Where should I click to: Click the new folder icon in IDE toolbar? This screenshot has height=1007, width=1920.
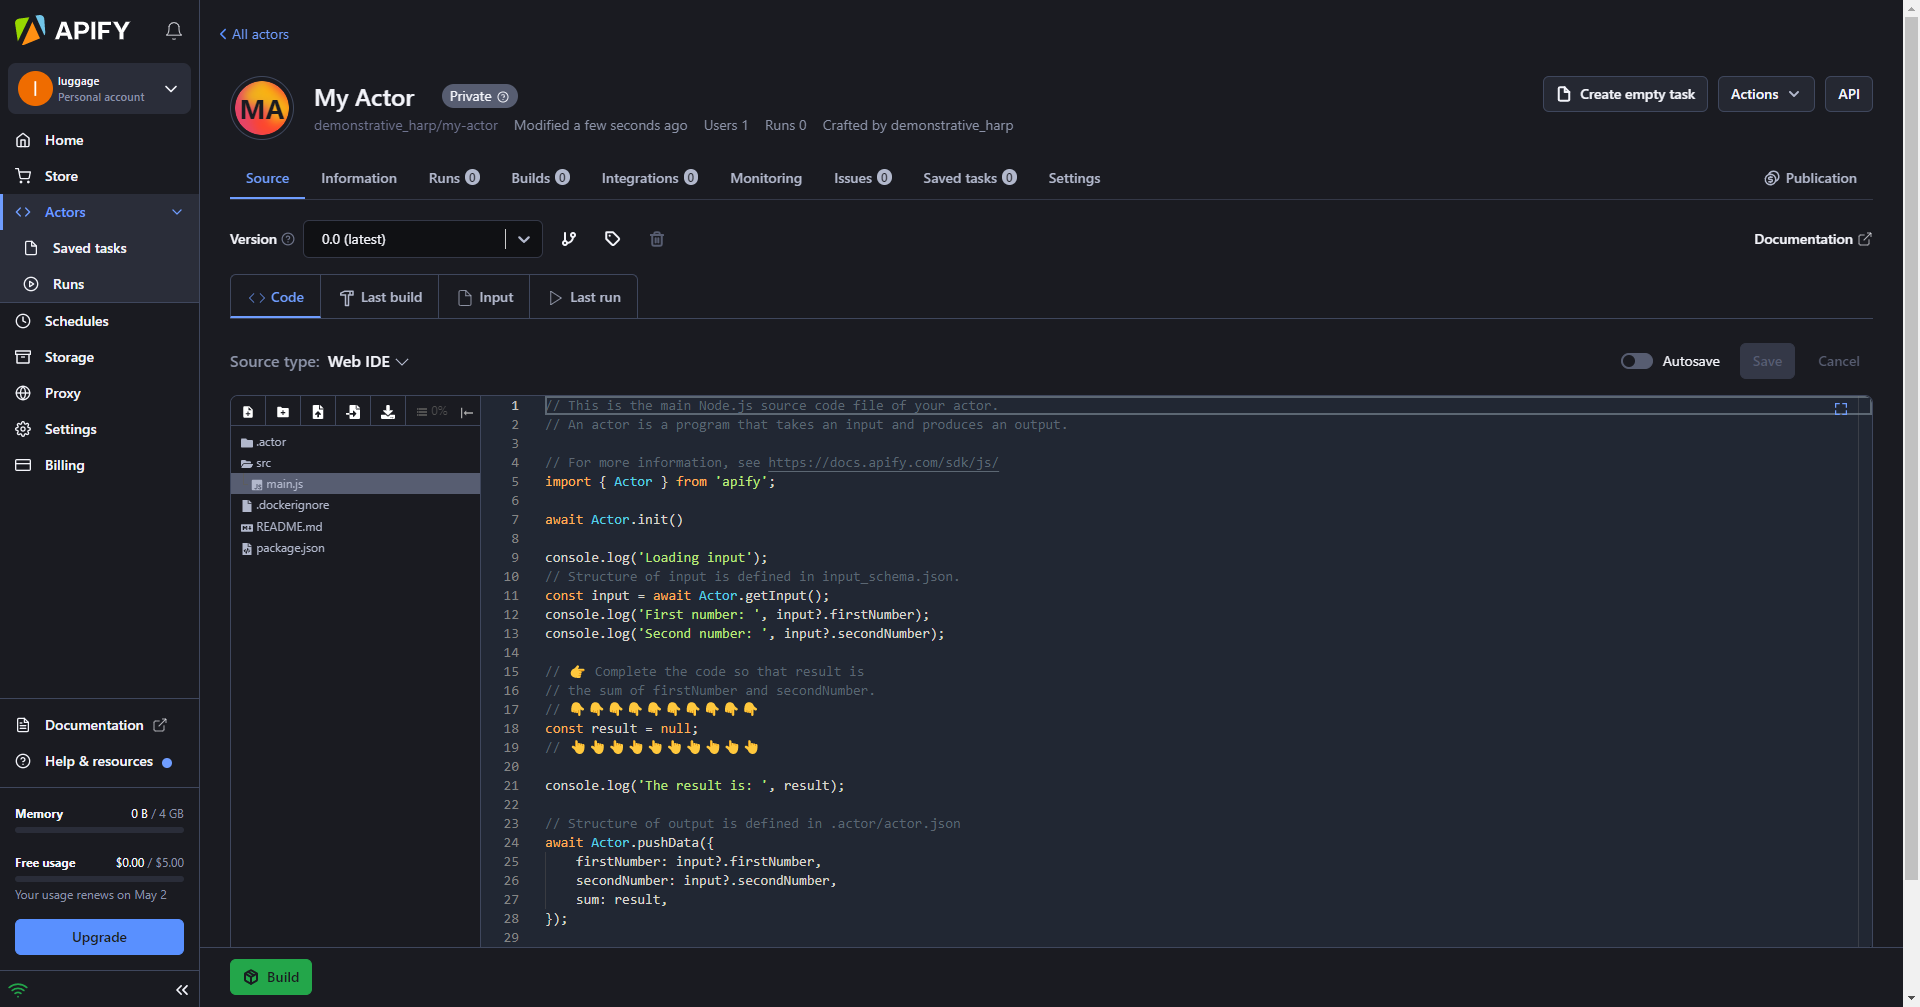[283, 412]
